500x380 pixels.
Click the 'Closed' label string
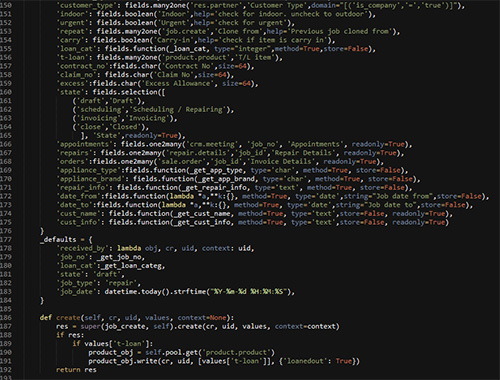(127, 127)
